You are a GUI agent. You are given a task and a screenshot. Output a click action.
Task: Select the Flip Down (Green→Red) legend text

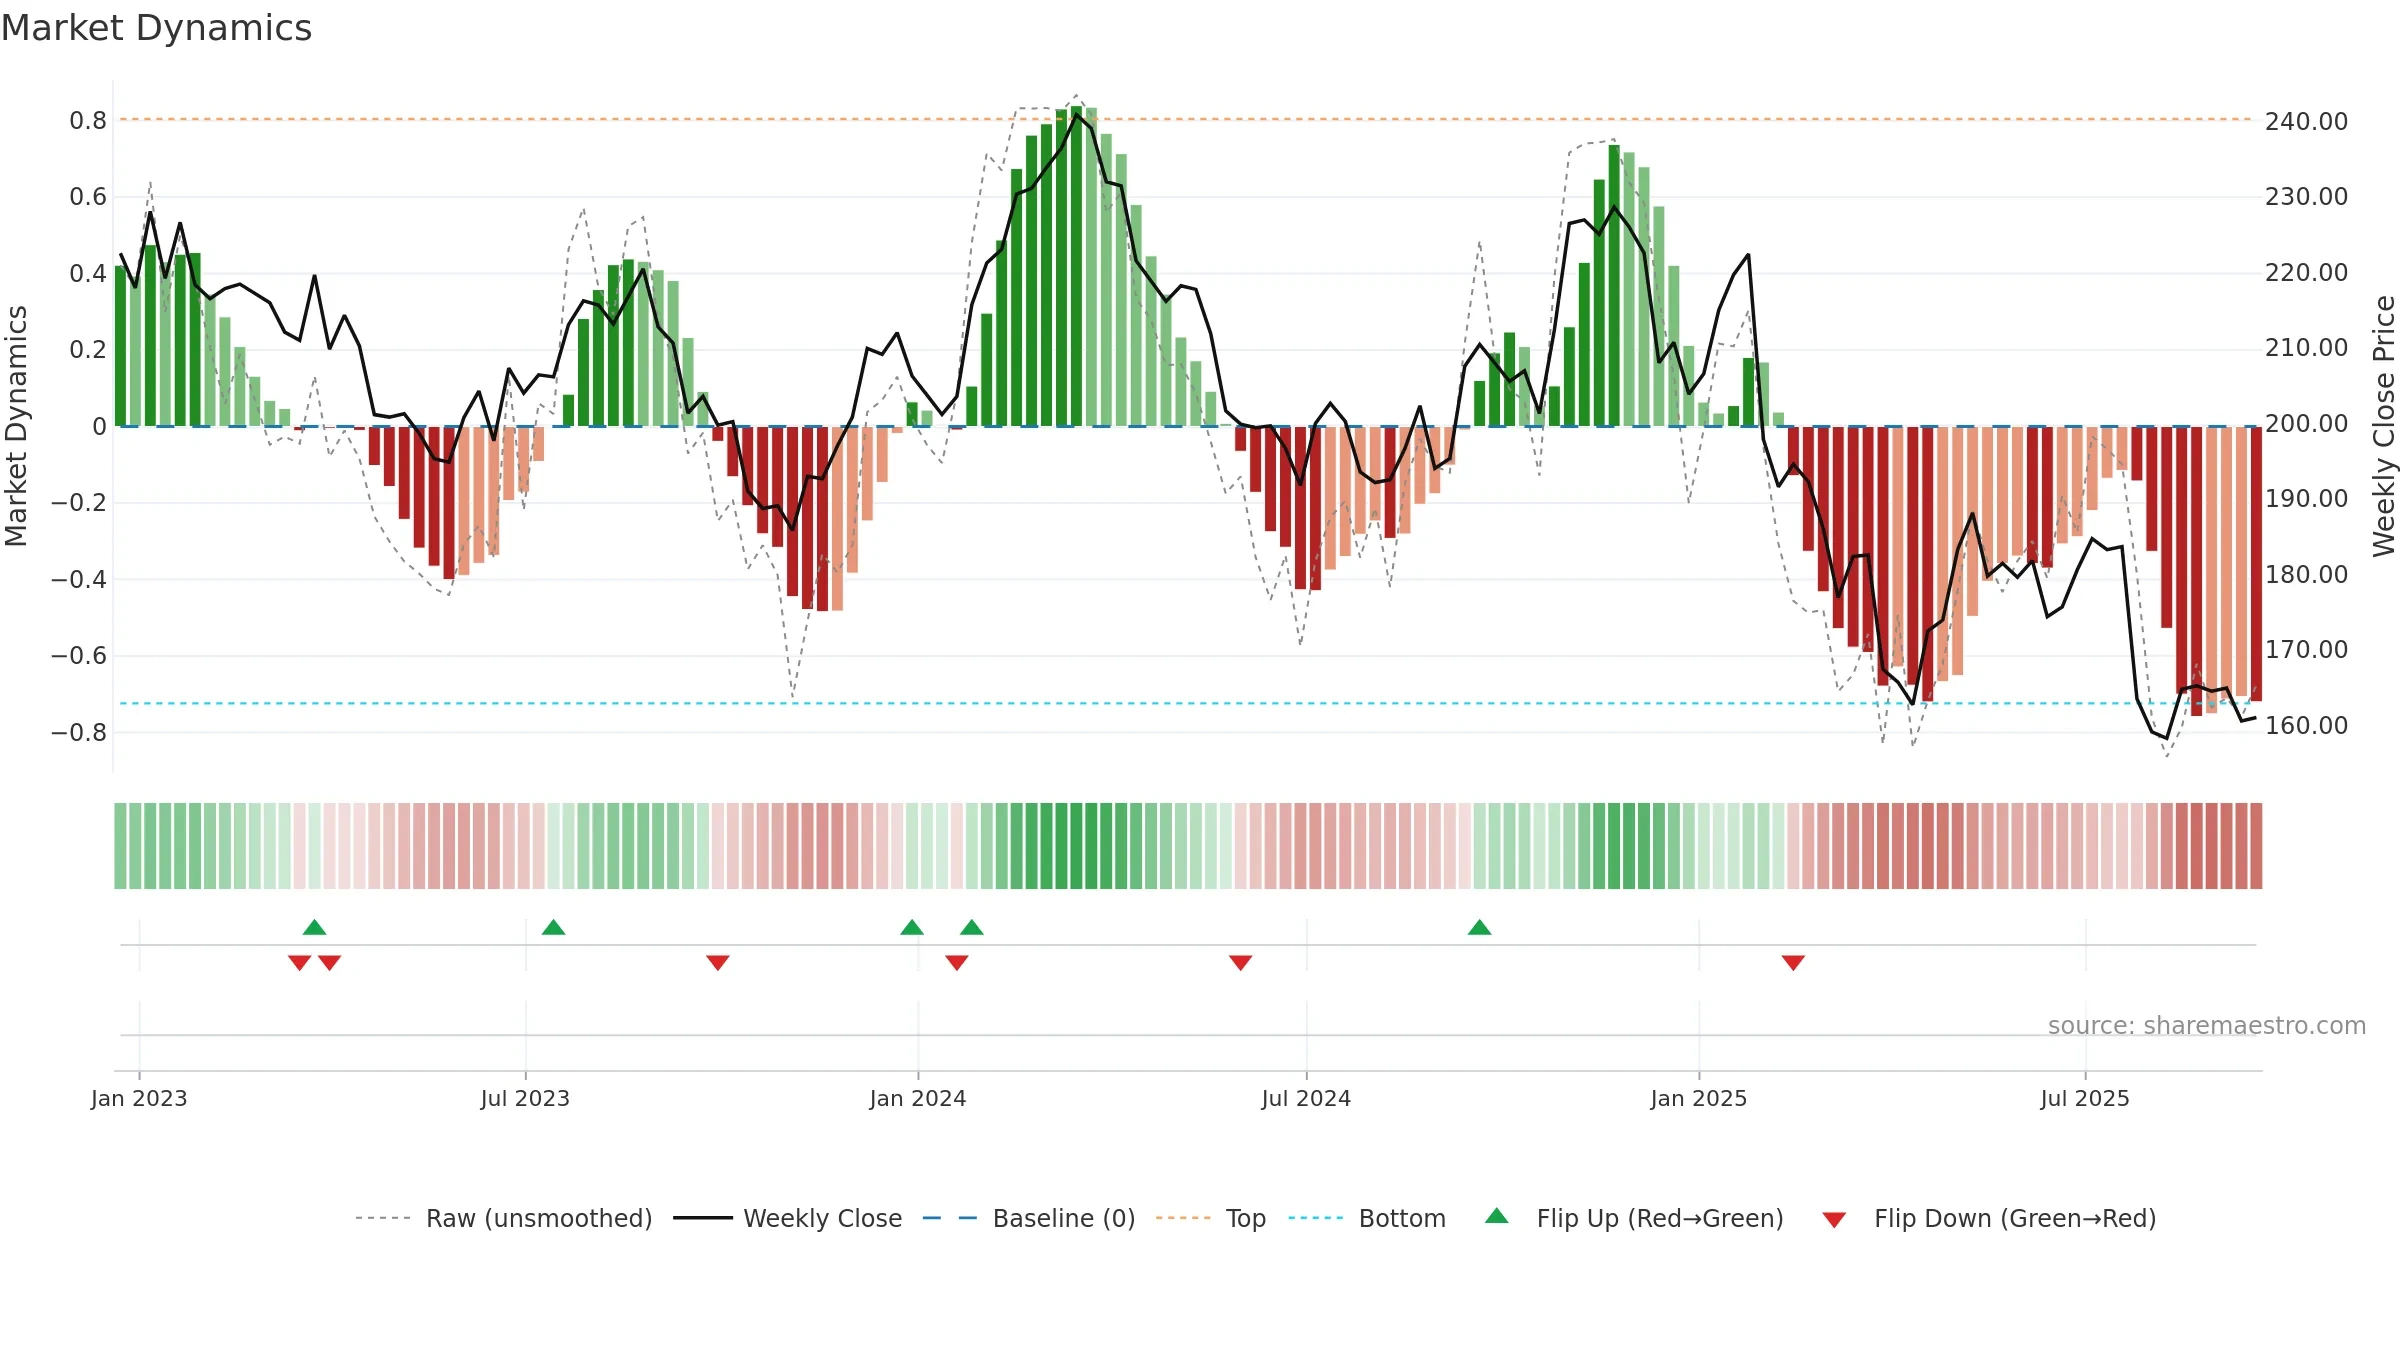click(2015, 1218)
